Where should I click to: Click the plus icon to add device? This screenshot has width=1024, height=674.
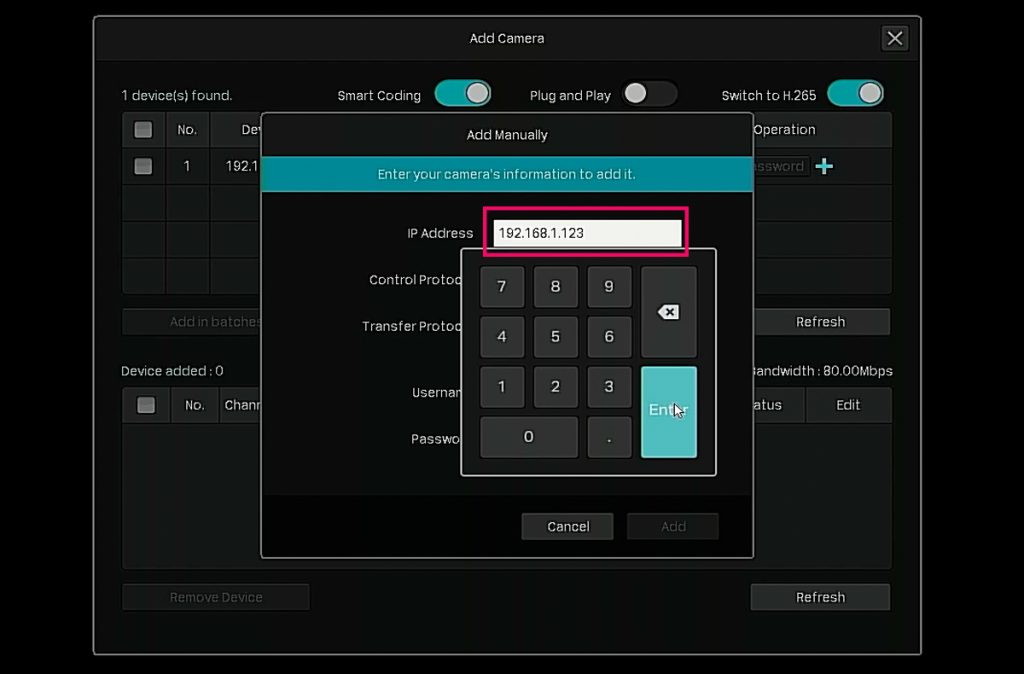824,167
